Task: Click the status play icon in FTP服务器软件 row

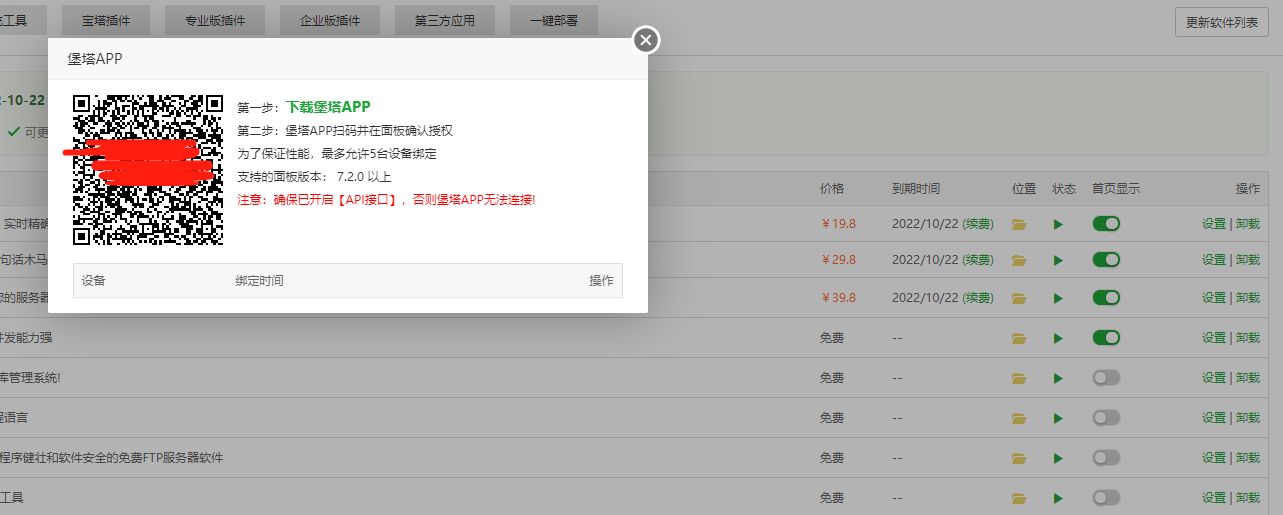Action: point(1058,458)
